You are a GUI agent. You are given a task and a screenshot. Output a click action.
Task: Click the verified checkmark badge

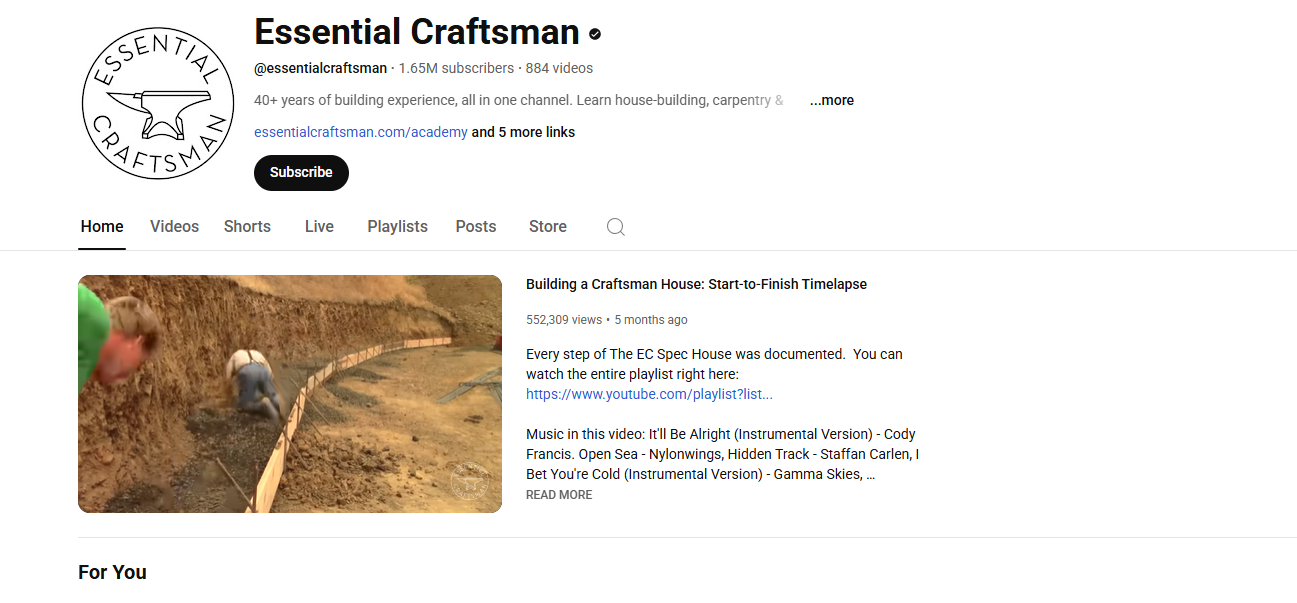(593, 33)
